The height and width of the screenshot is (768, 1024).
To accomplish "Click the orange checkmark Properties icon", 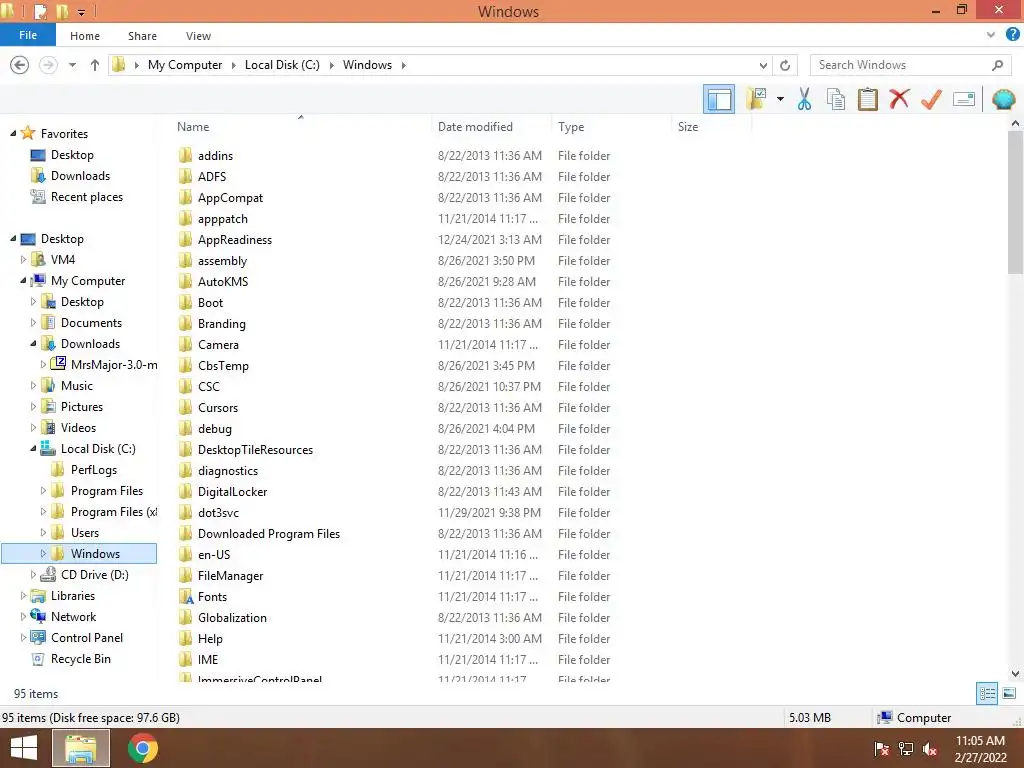I will [x=931, y=99].
